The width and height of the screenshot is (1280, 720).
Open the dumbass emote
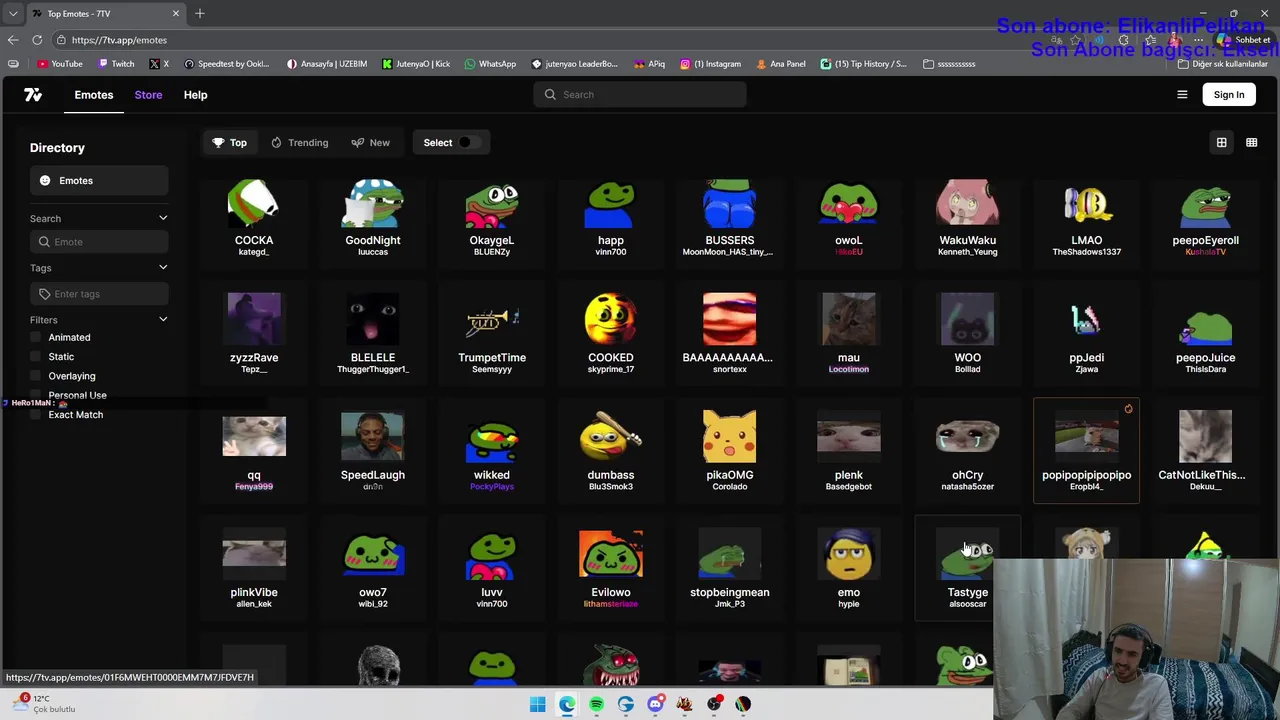(x=611, y=451)
